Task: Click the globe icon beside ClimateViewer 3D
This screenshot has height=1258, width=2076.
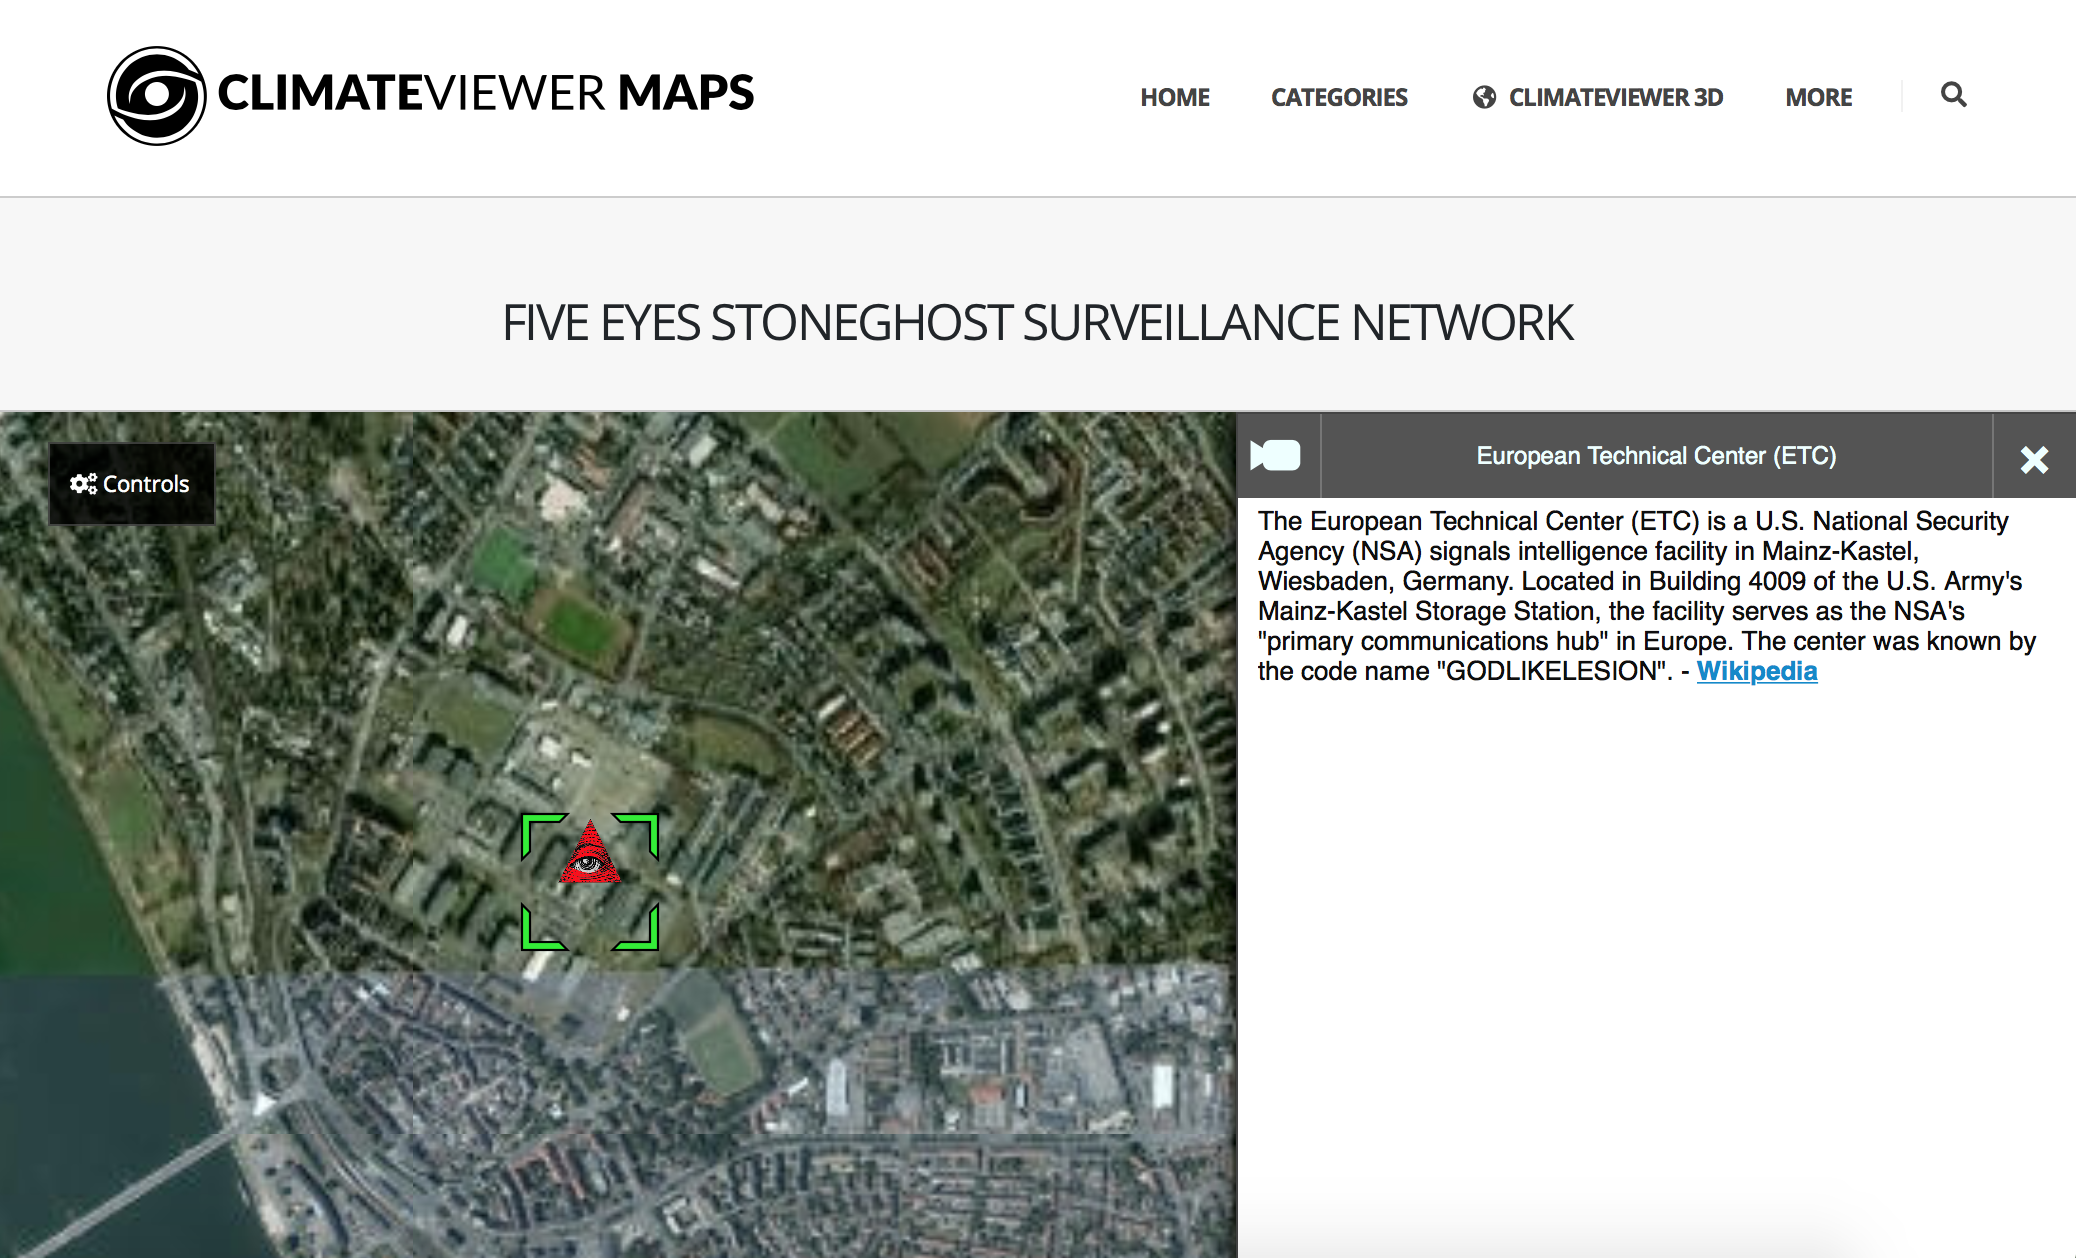Action: (x=1484, y=97)
